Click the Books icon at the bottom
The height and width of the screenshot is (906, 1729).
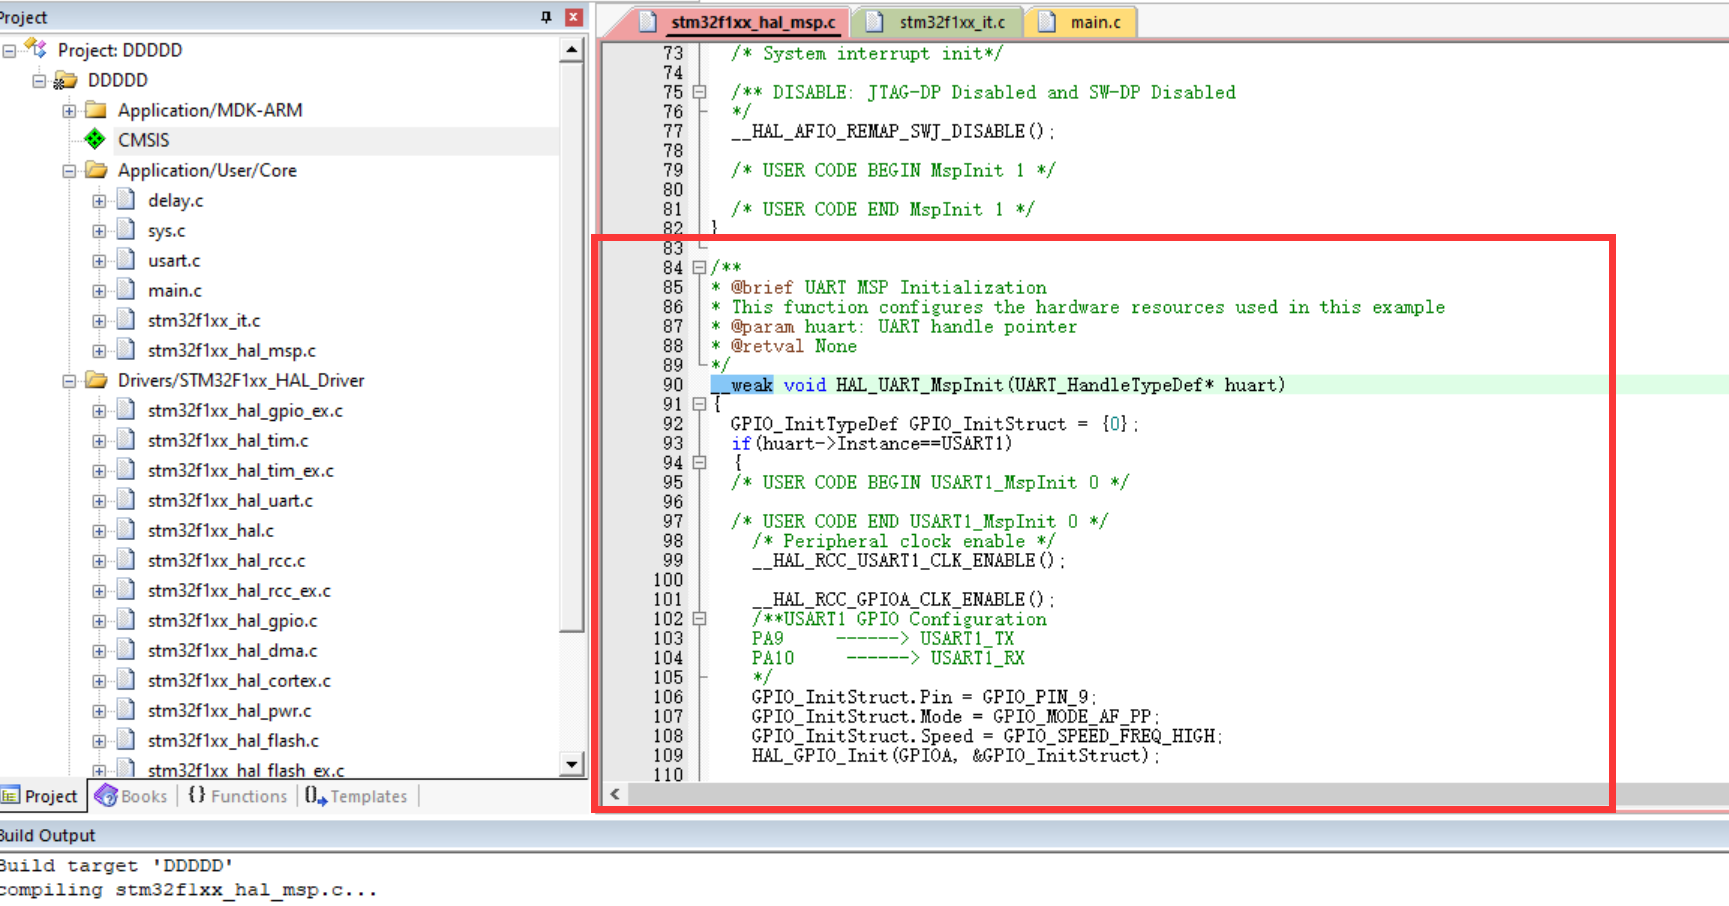(106, 796)
